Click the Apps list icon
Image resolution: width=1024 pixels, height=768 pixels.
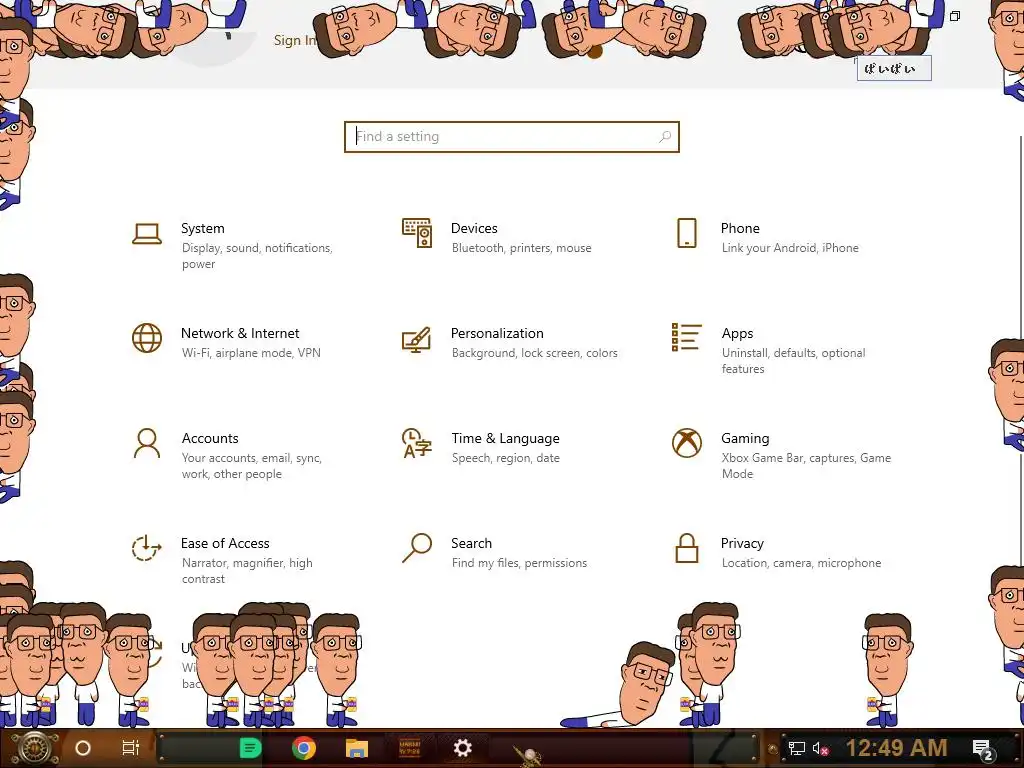point(687,338)
